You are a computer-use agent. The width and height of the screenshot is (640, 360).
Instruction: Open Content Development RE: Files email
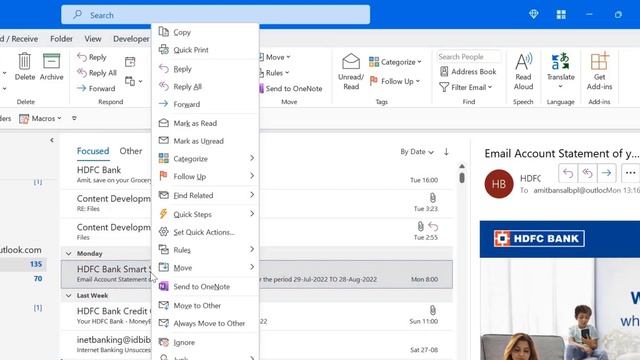(x=256, y=203)
